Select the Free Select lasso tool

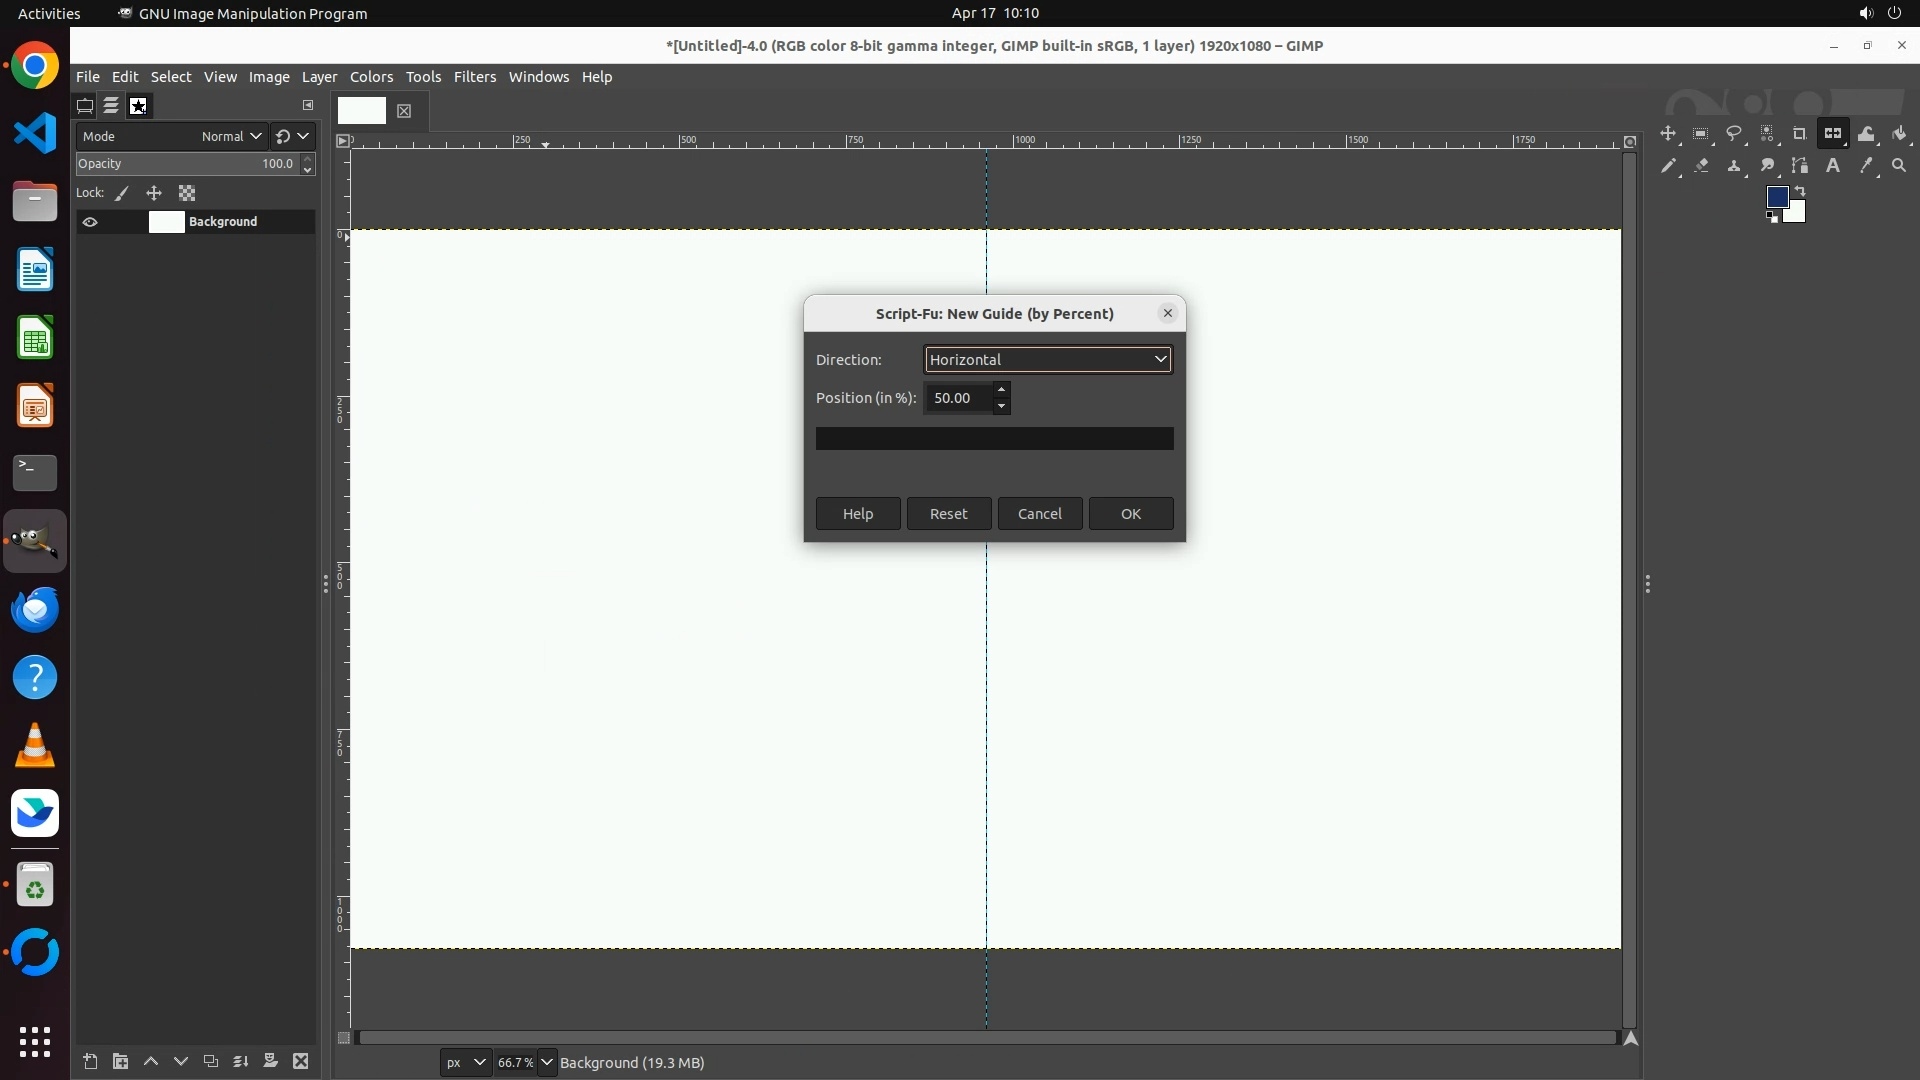coord(1734,134)
